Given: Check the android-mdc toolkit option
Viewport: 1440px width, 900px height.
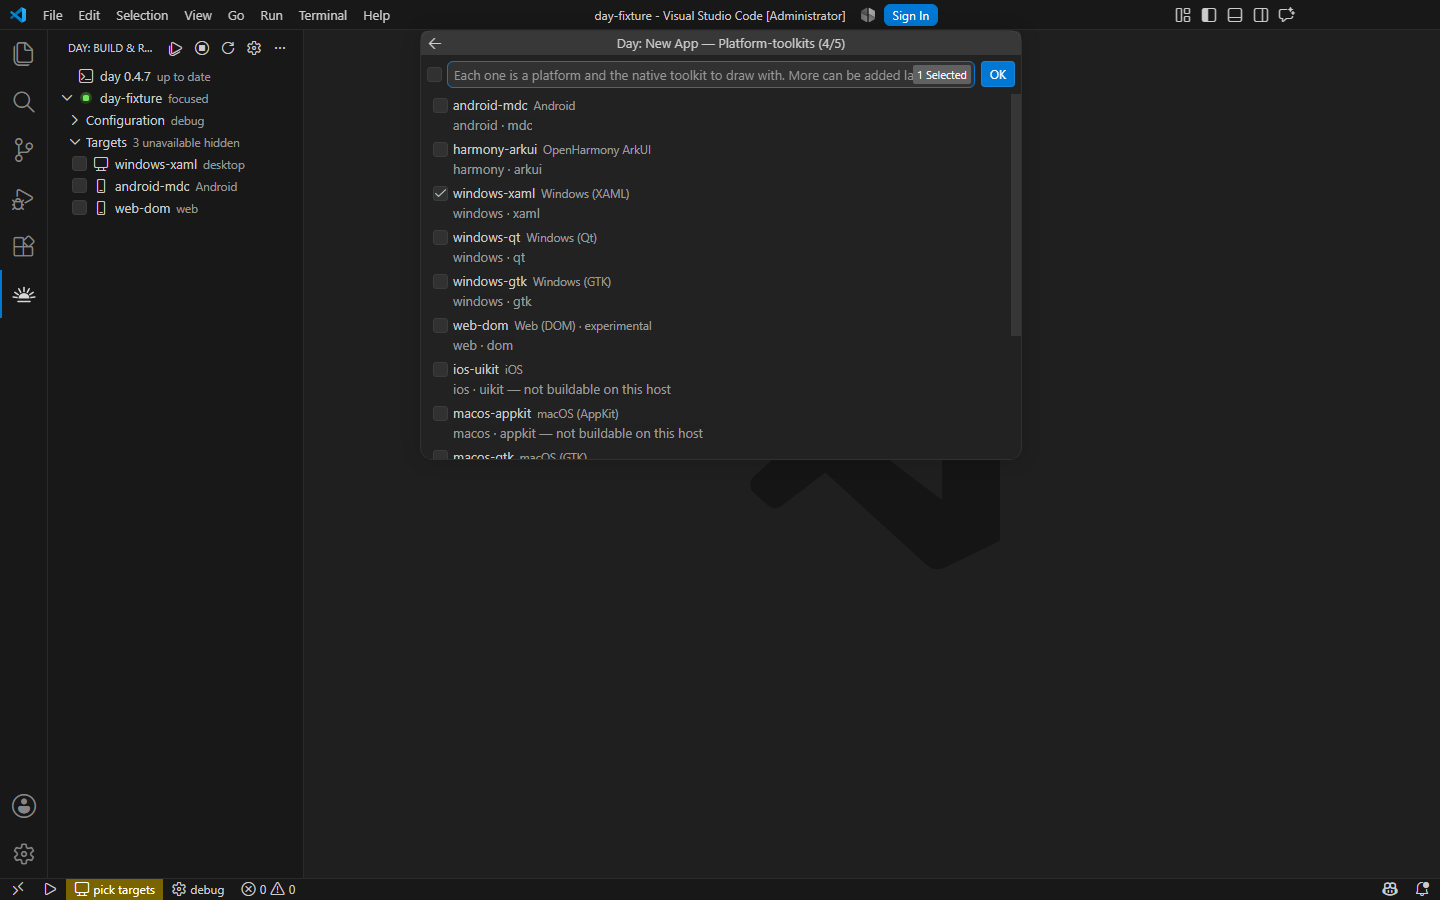Looking at the screenshot, I should 440,105.
